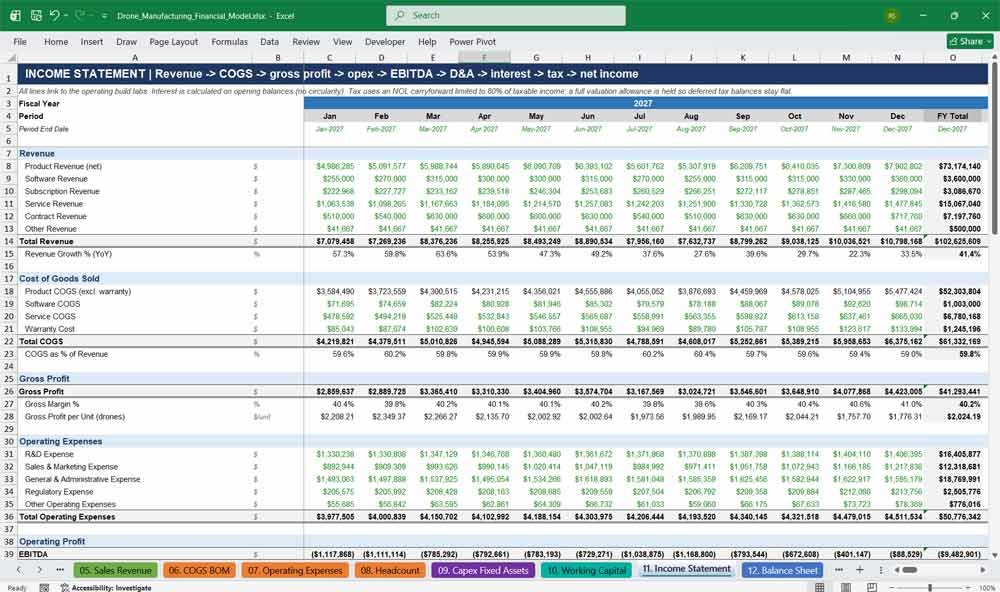The image size is (1000, 592).
Task: Open Accessibility: Investigate status item
Action: [106, 588]
